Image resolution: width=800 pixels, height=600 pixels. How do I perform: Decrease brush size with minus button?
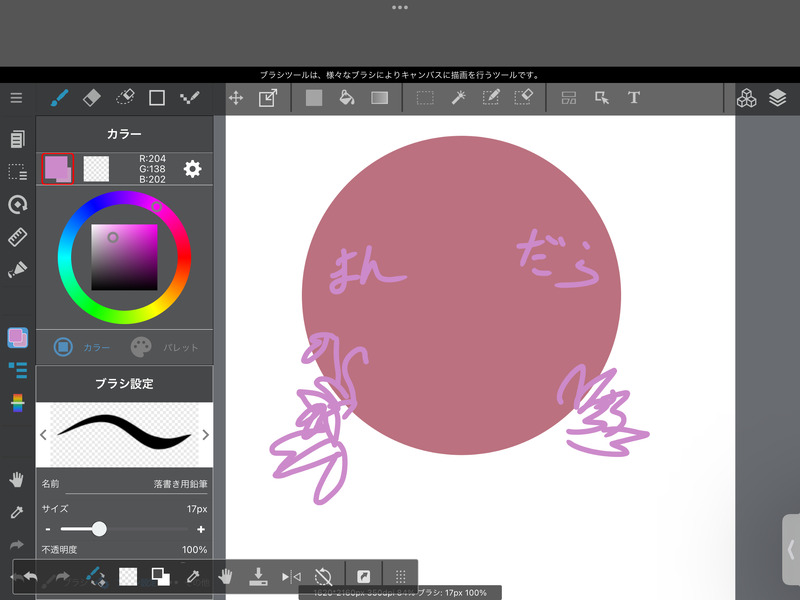[48, 530]
